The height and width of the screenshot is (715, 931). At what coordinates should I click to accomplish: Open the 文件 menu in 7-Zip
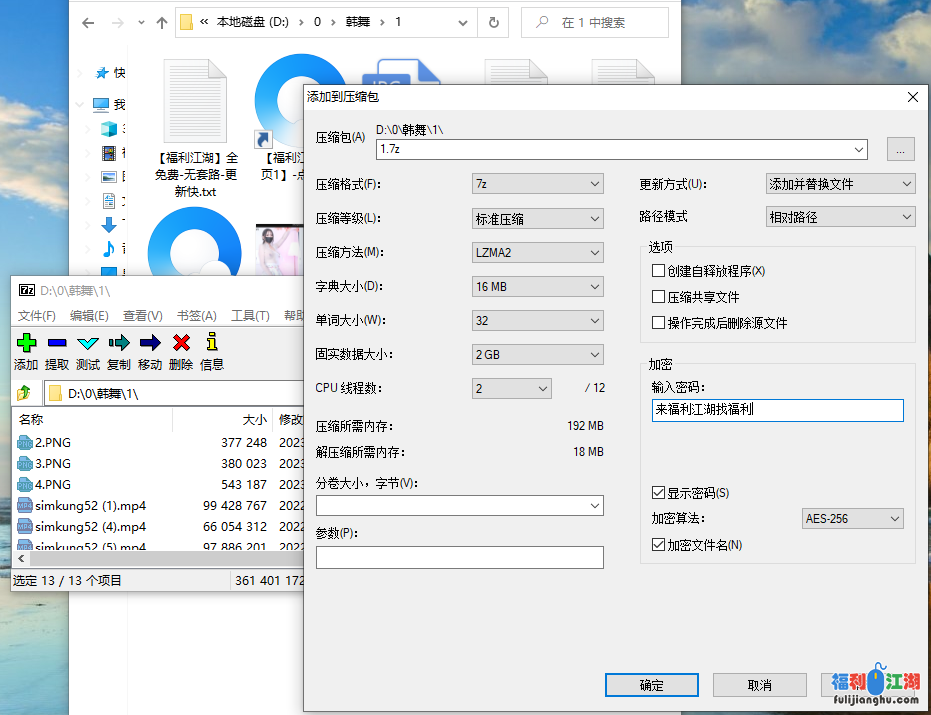(x=37, y=315)
